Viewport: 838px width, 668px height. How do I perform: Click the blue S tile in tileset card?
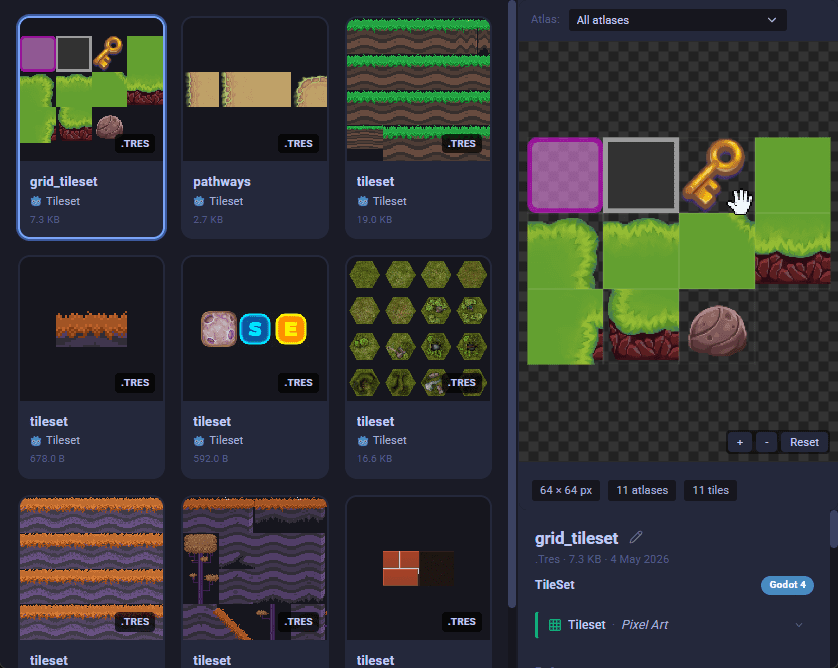point(255,329)
